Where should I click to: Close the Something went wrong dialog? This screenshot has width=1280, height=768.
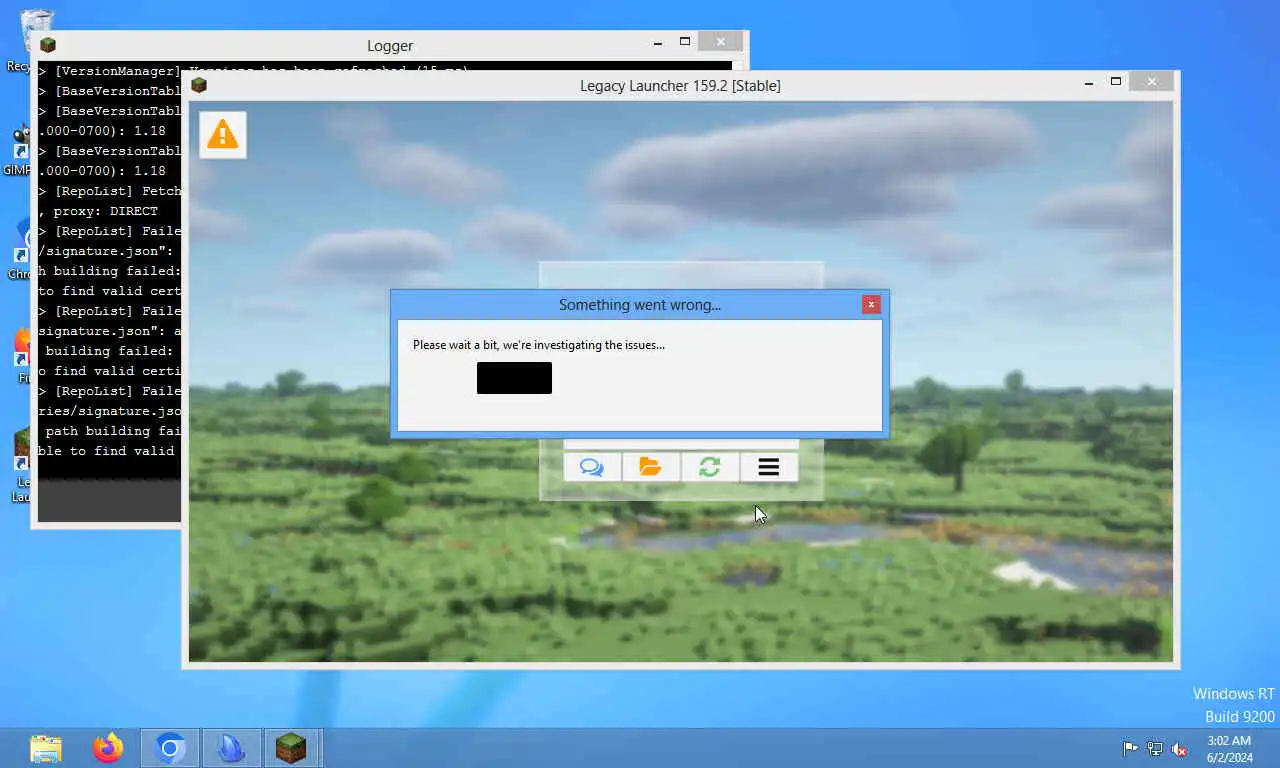pos(871,304)
